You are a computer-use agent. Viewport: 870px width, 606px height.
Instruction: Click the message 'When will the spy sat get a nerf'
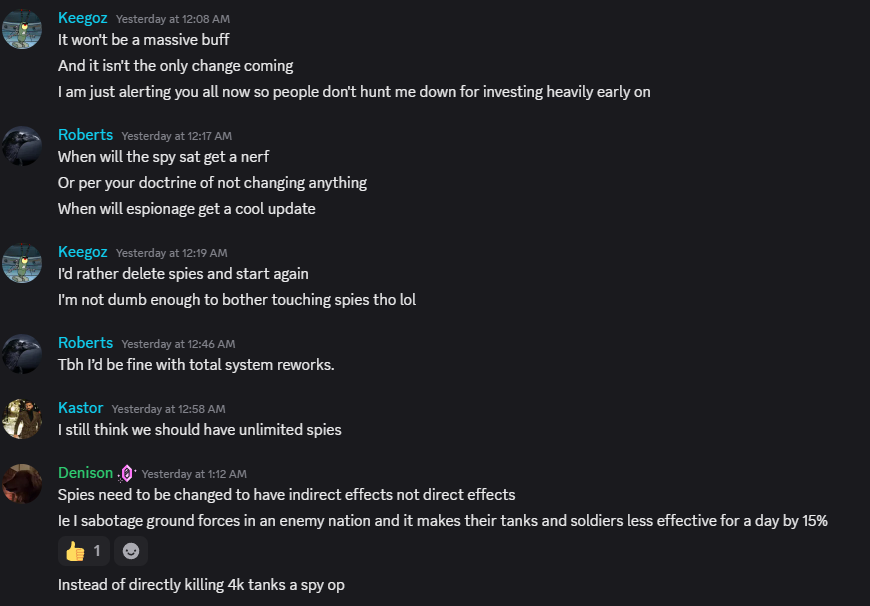[x=164, y=157]
